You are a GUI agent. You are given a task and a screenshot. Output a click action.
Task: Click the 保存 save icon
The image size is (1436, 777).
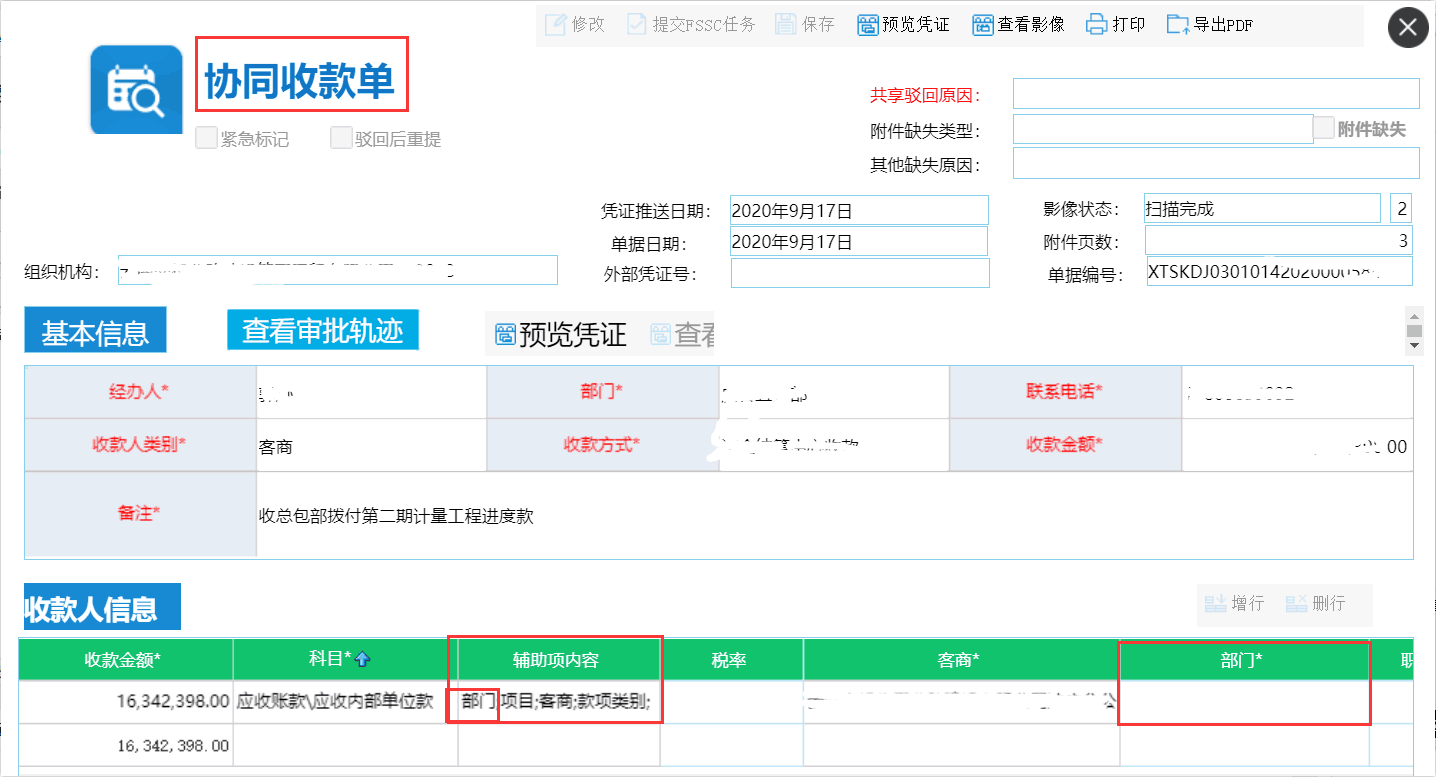point(786,25)
